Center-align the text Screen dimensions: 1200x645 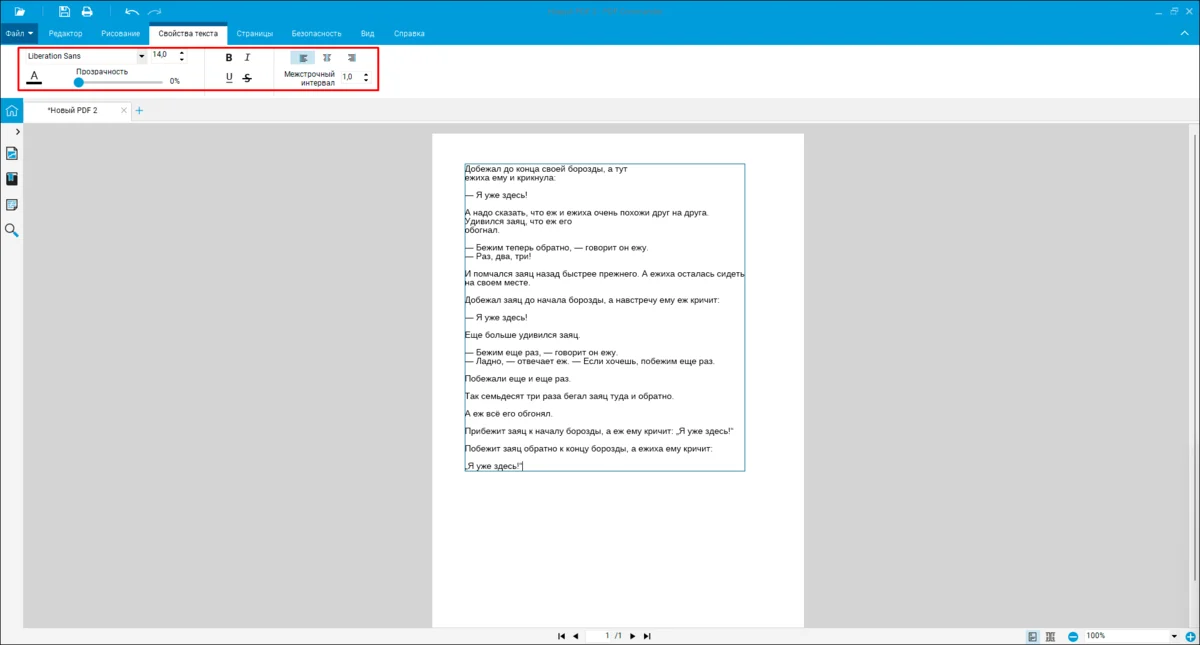pos(326,58)
